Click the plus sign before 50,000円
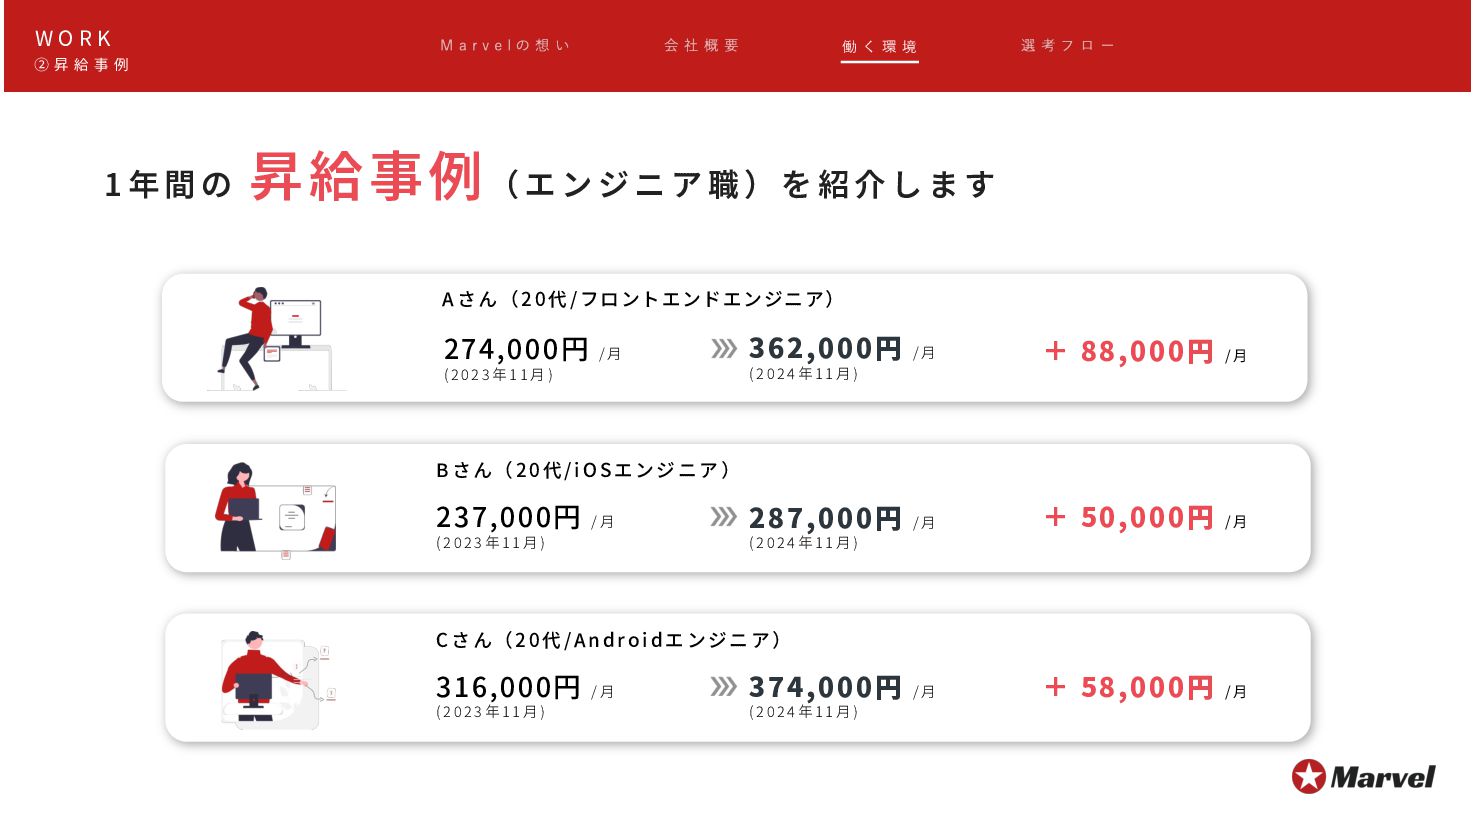 coord(1055,516)
